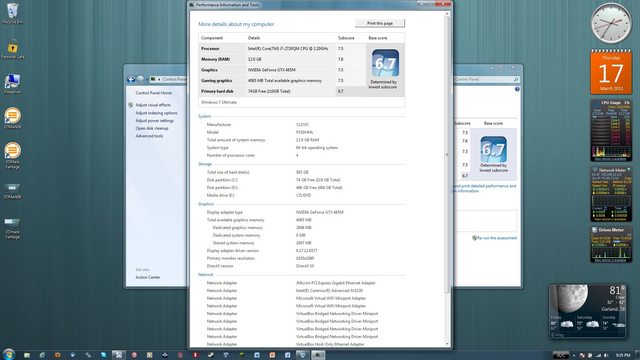The width and height of the screenshot is (640, 360).
Task: Click the CPU Usage gadget
Action: point(611,130)
